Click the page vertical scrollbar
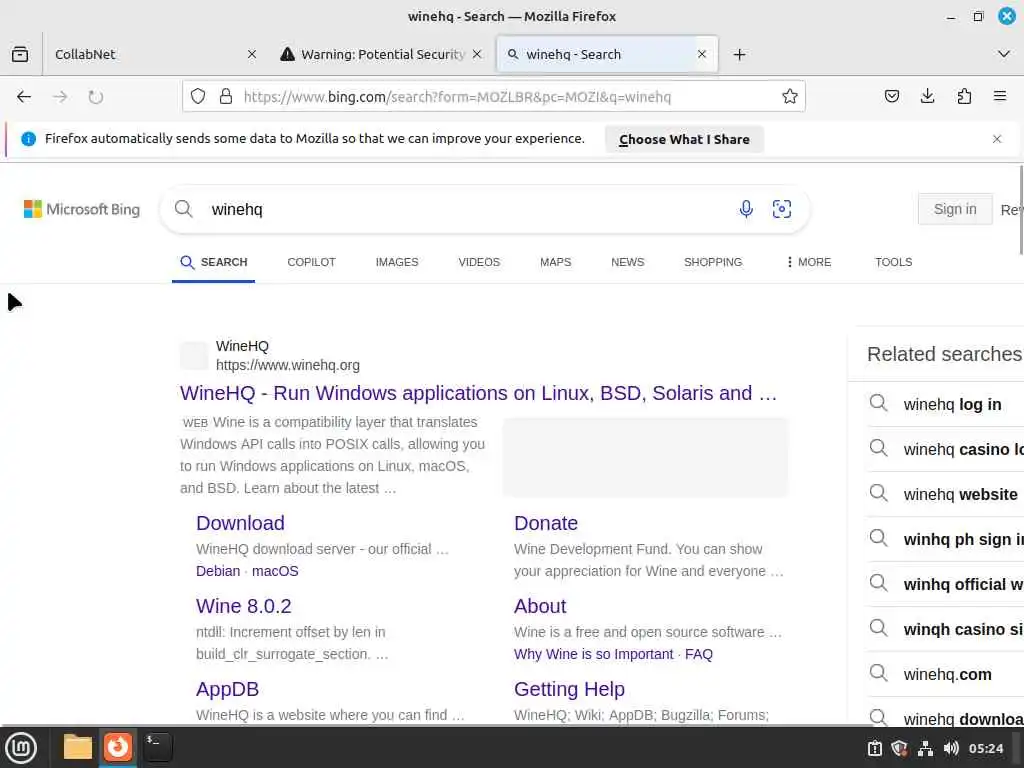1024x768 pixels. pos(1021,209)
